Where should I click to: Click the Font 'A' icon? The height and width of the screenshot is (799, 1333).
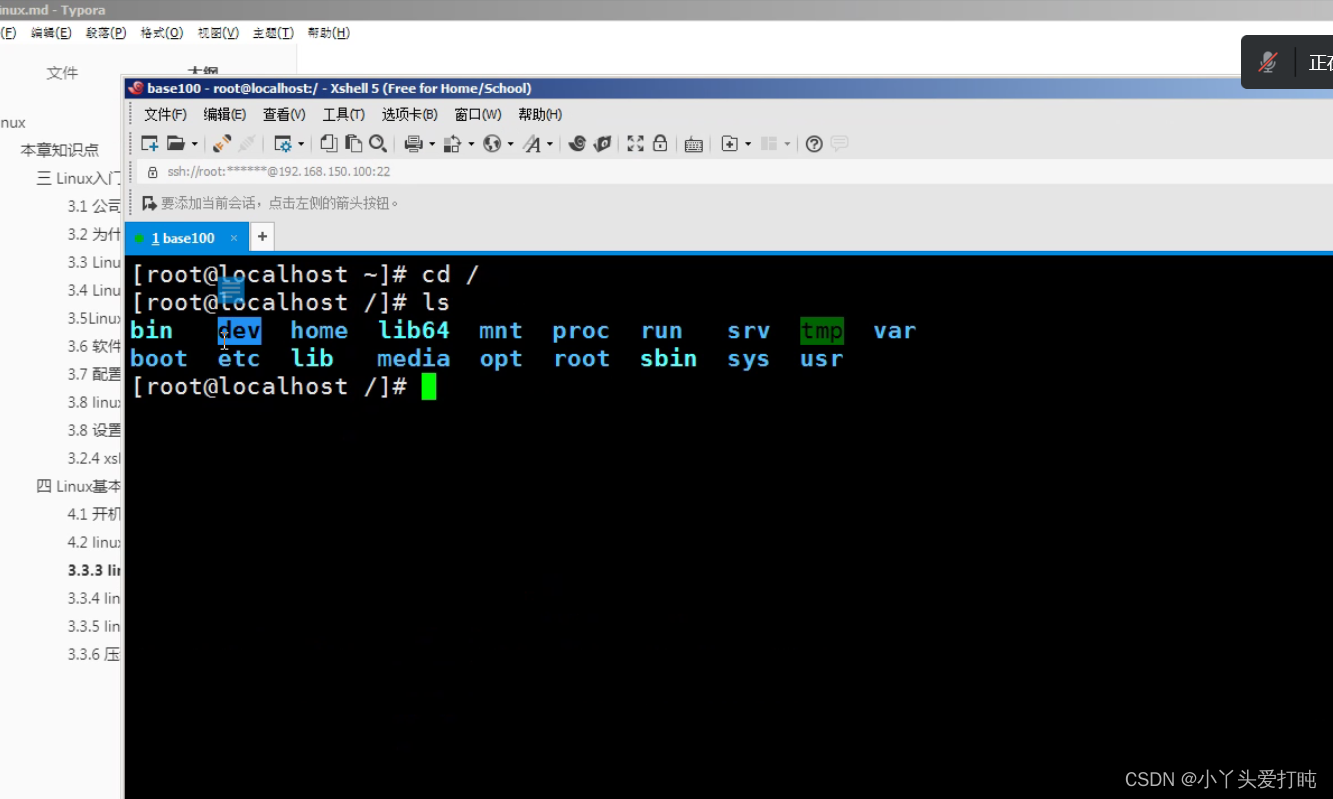[x=532, y=144]
